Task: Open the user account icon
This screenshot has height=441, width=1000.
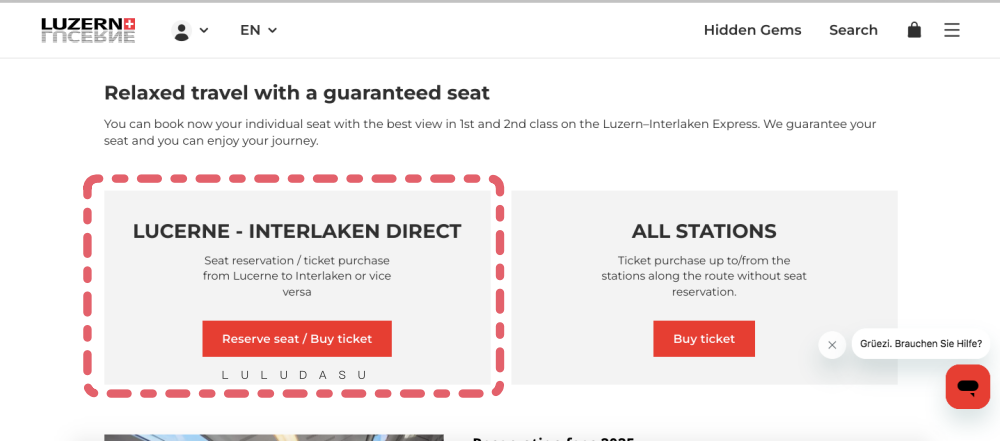Action: click(182, 31)
